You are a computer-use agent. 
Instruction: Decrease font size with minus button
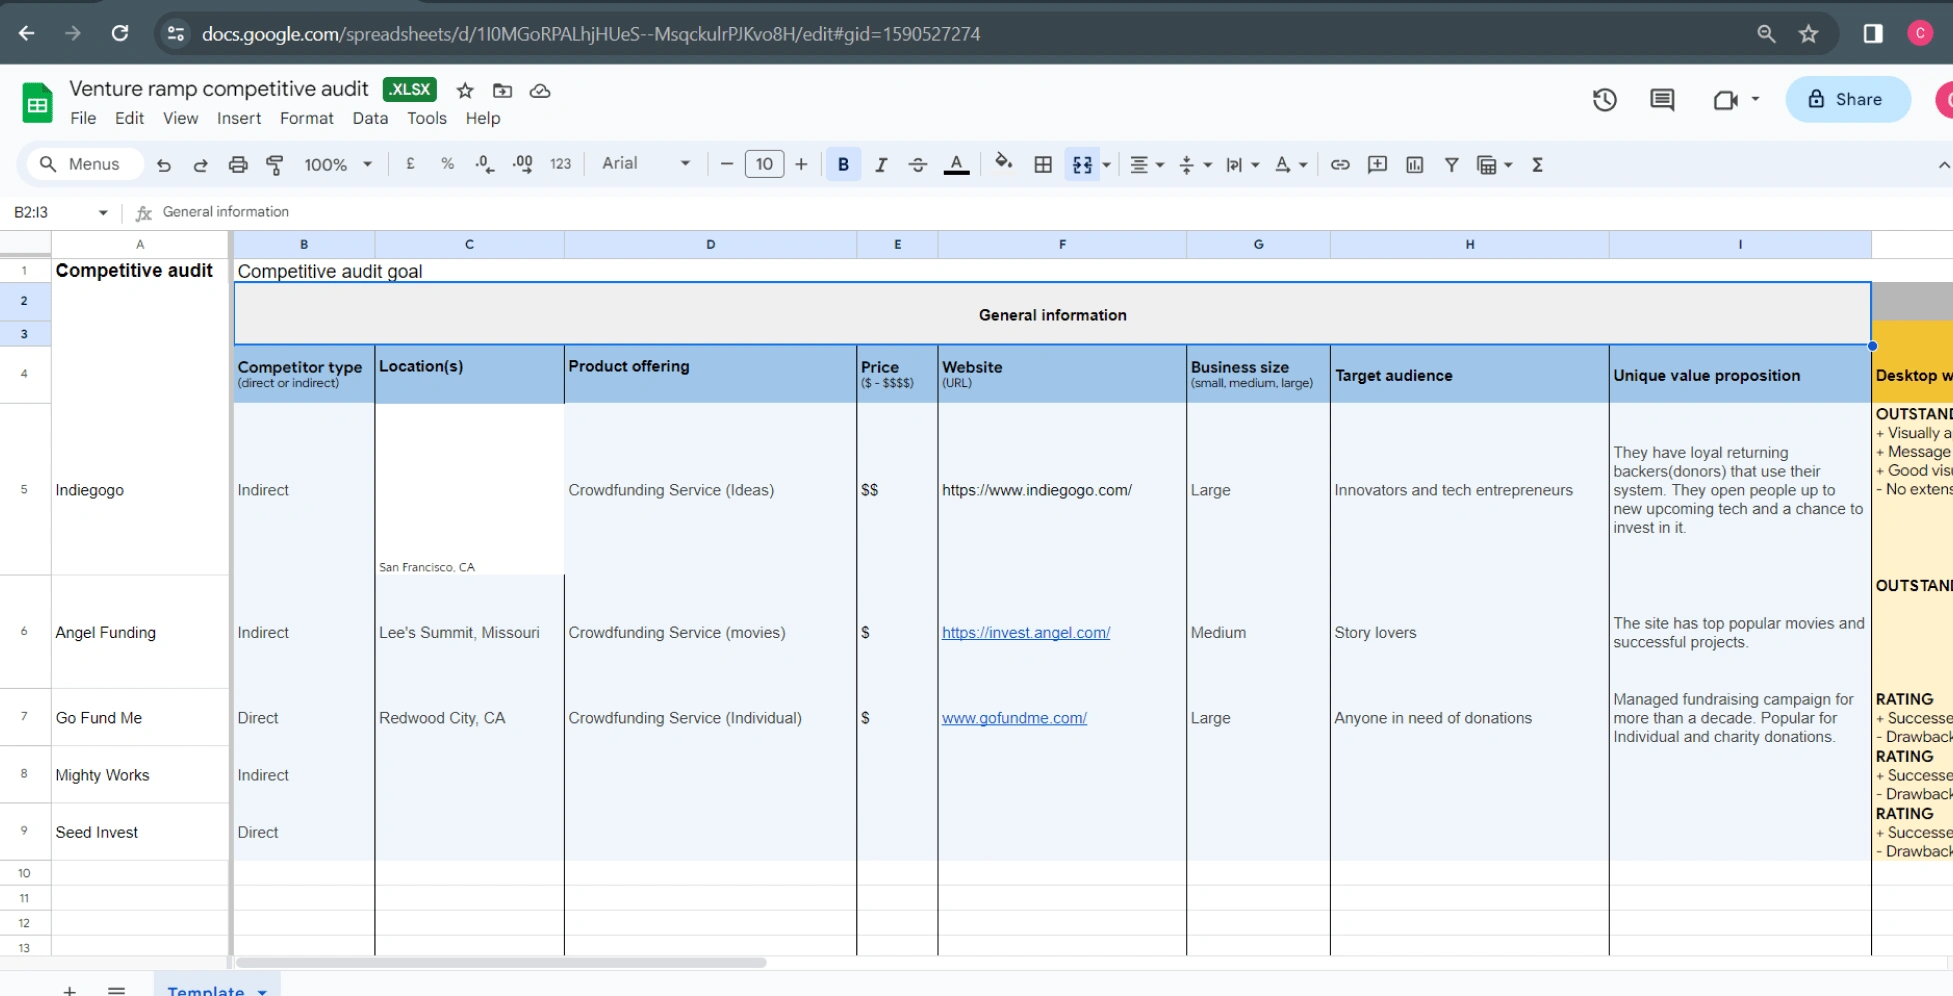[x=727, y=164]
